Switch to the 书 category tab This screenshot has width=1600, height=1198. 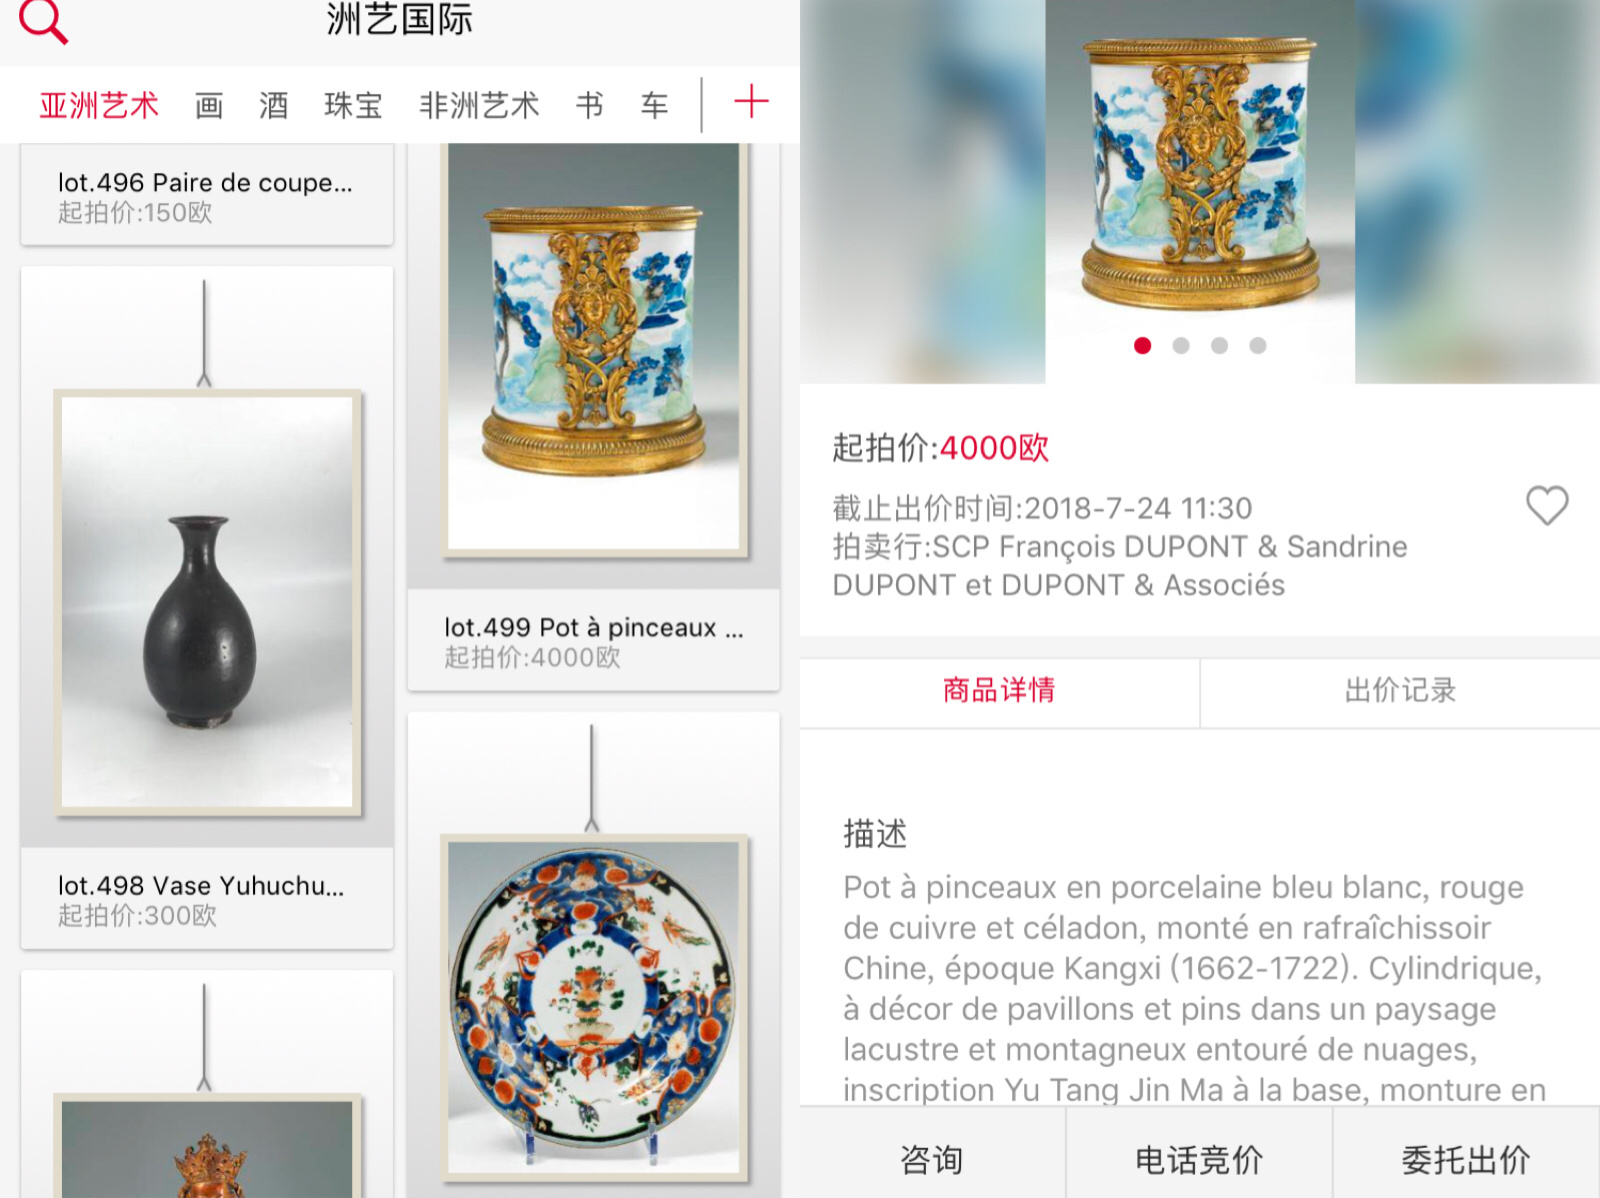click(x=590, y=105)
